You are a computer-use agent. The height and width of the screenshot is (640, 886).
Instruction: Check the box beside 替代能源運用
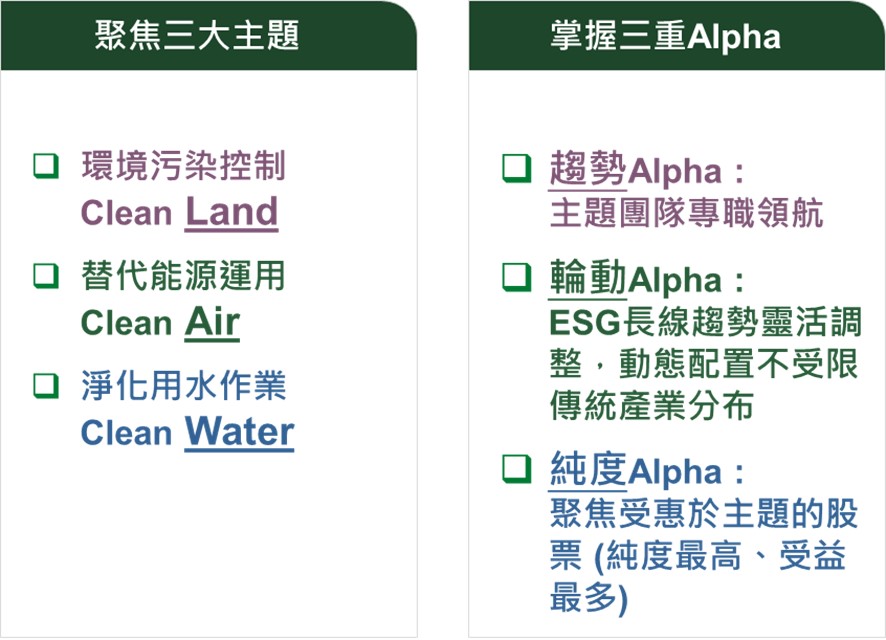point(46,276)
